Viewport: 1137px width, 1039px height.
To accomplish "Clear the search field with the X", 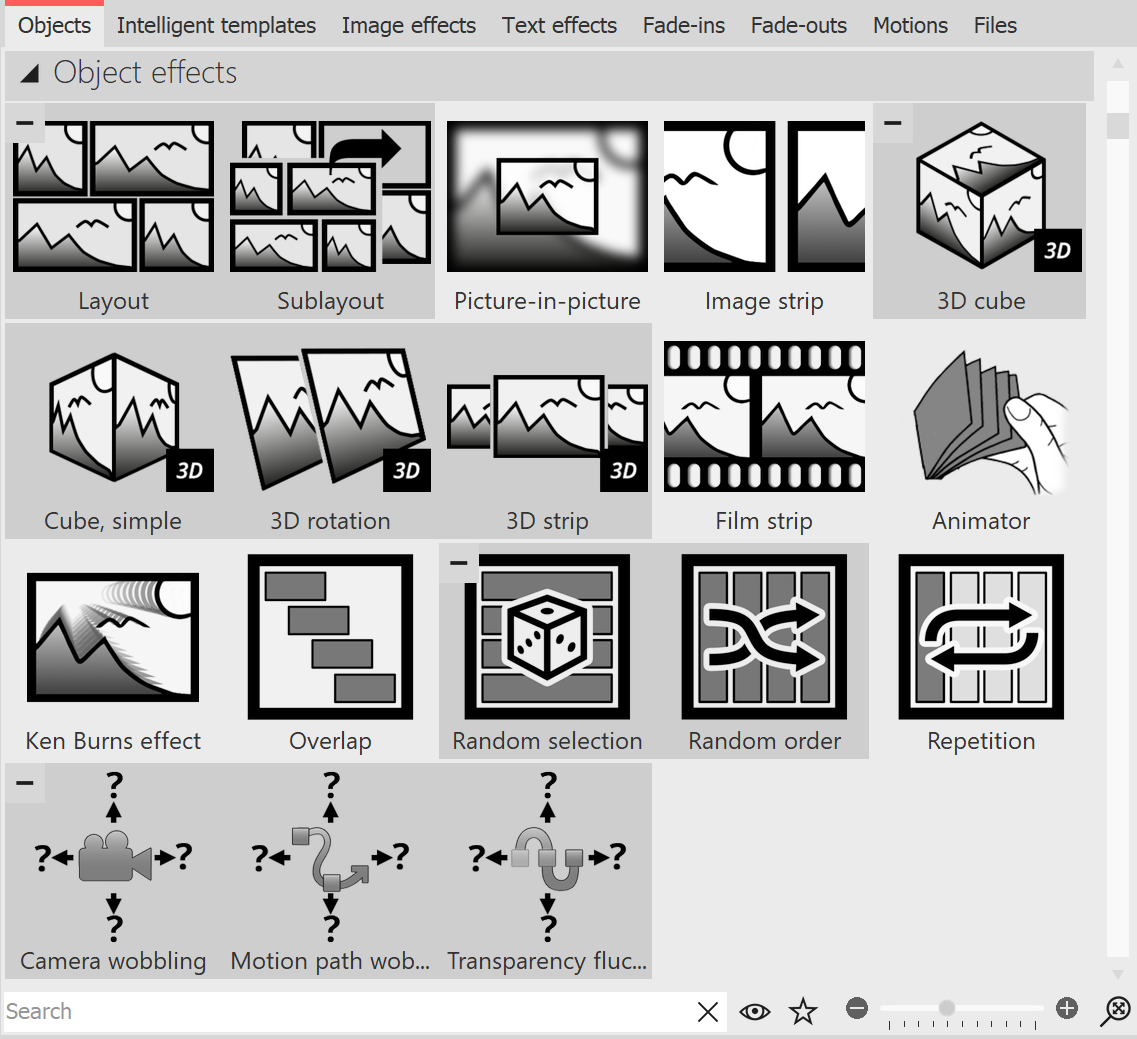I will [708, 1011].
